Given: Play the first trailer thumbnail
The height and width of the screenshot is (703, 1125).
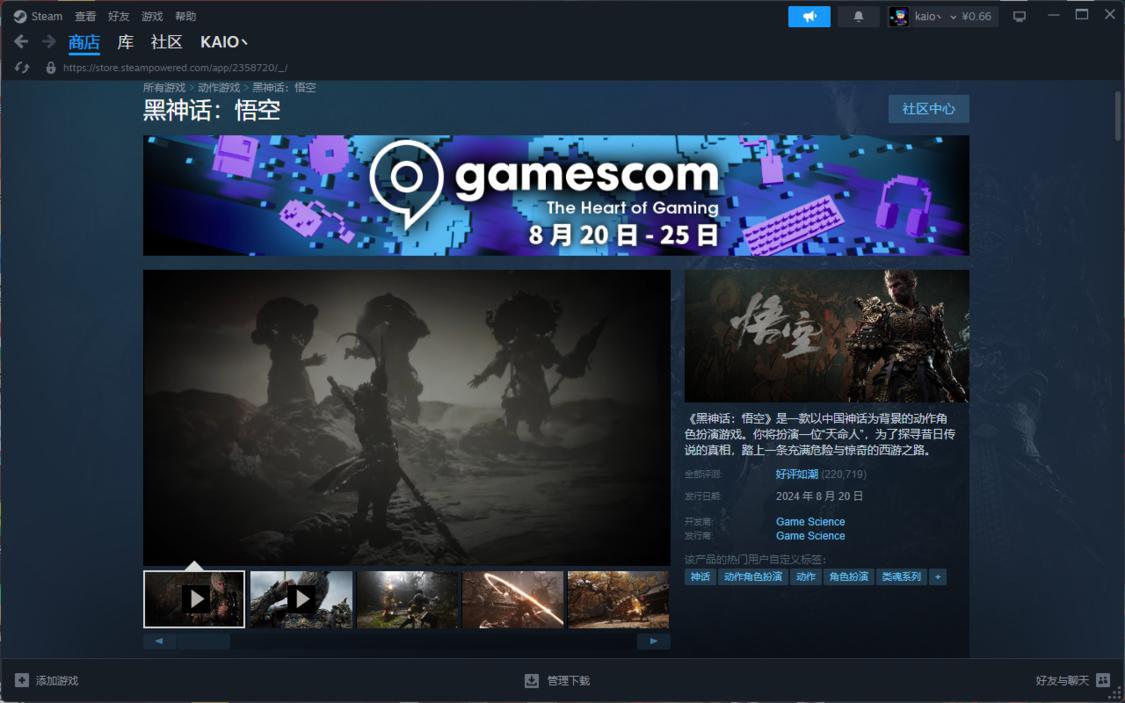Looking at the screenshot, I should [x=194, y=599].
